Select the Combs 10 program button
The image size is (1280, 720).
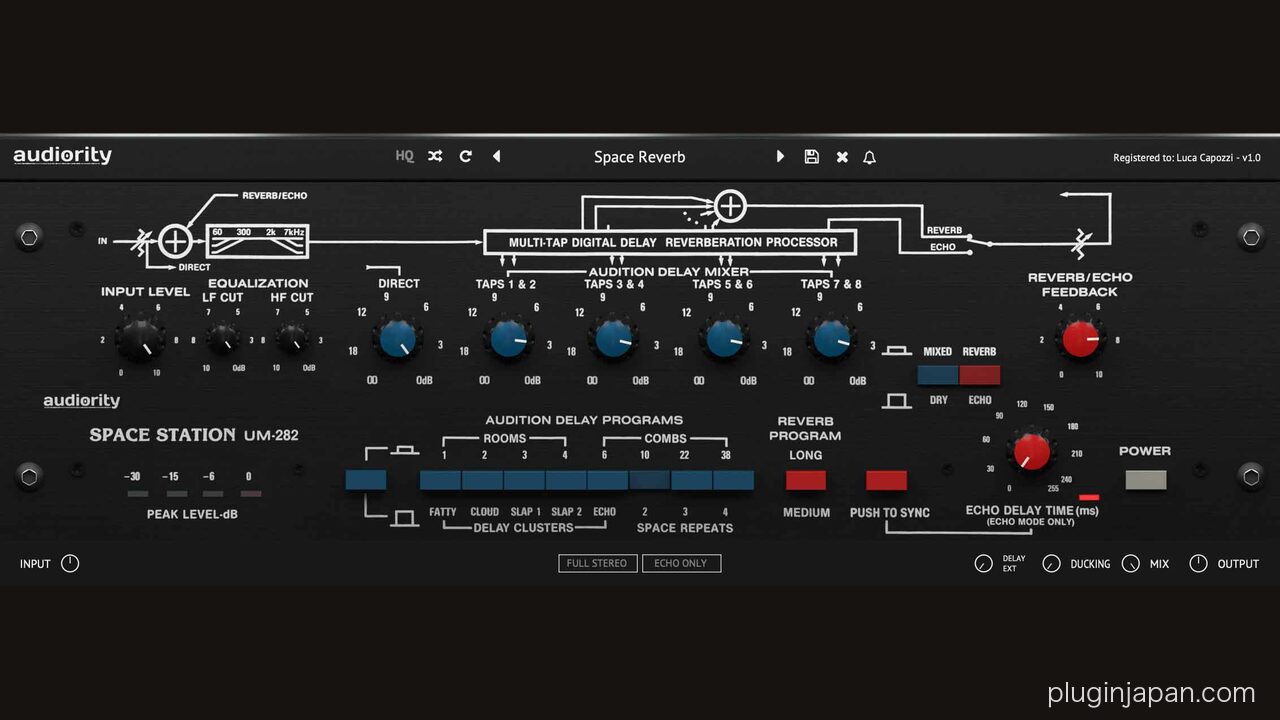[x=650, y=480]
